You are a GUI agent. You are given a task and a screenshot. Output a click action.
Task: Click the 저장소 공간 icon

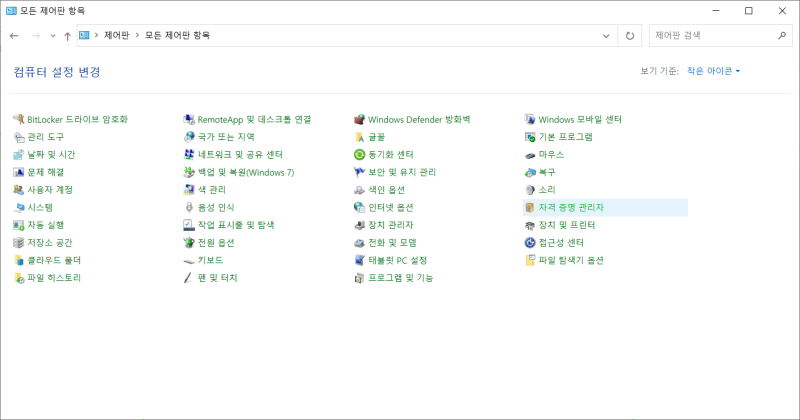point(19,243)
